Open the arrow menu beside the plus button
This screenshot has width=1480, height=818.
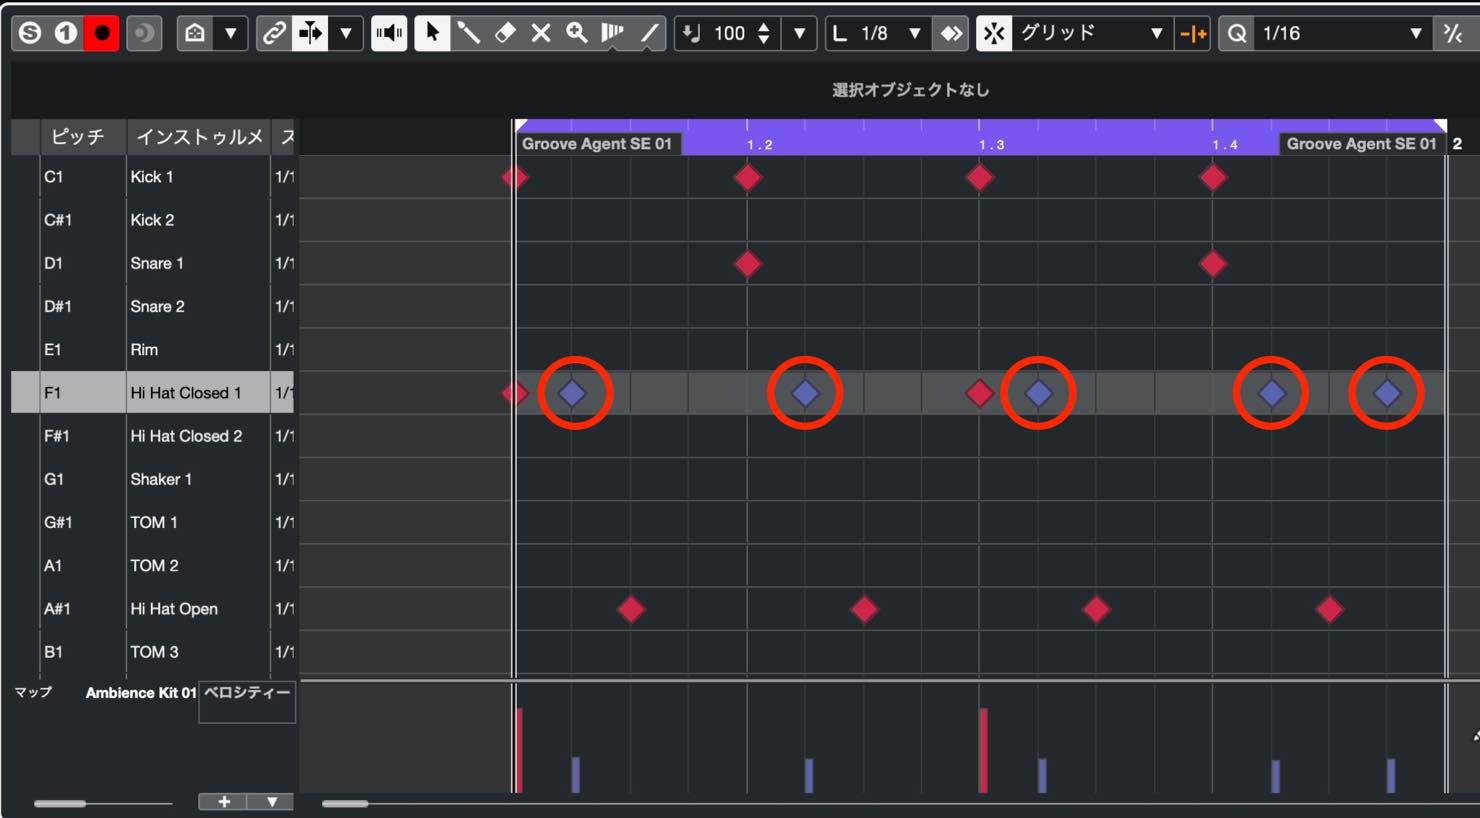[x=272, y=802]
